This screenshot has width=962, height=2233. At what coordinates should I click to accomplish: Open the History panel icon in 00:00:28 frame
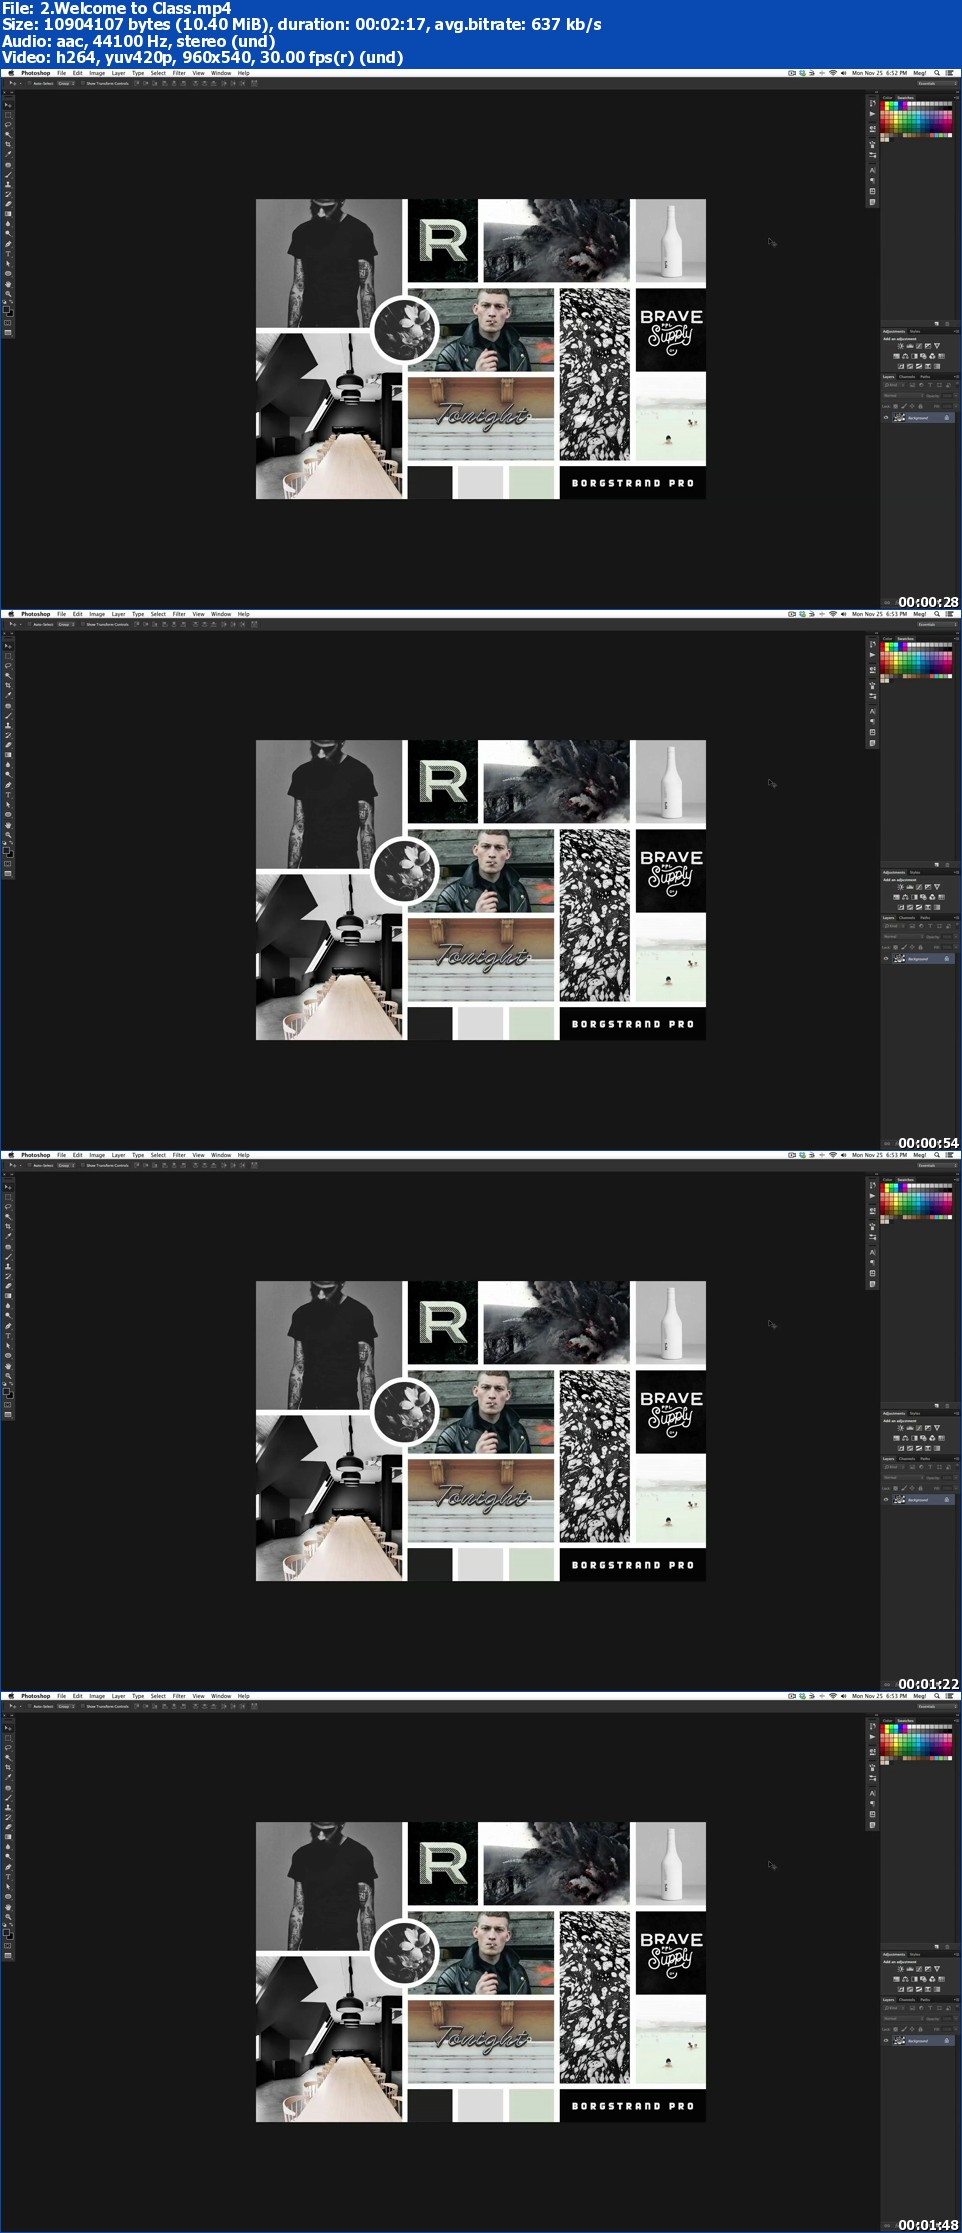pos(872,103)
